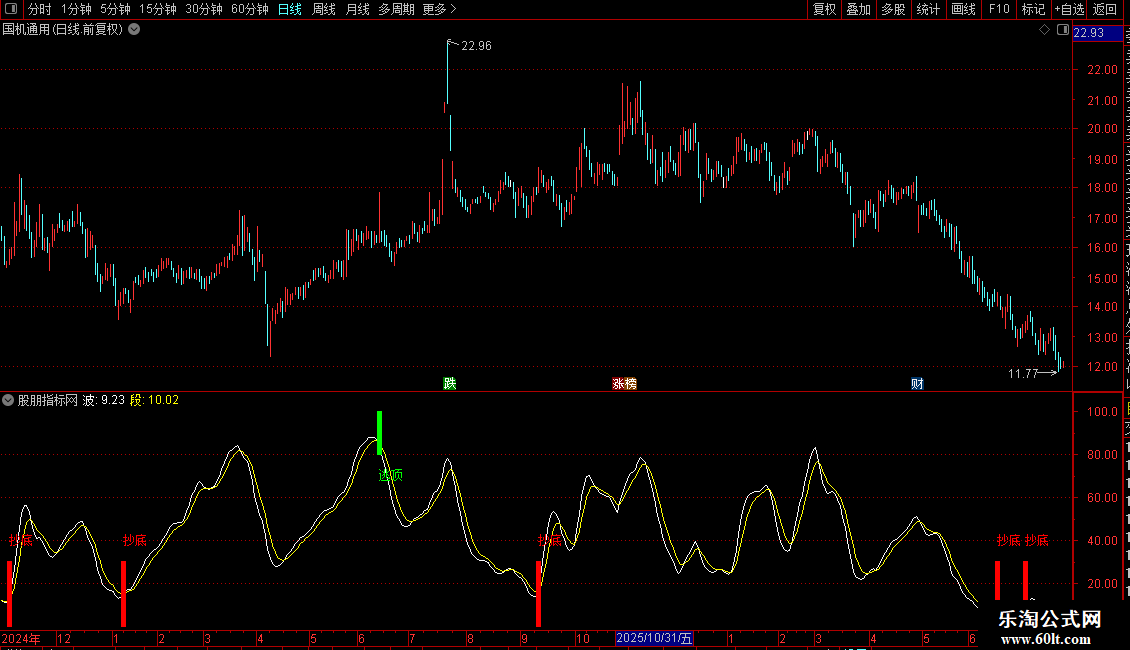Click the 20.00 price axis label
The image size is (1130, 650).
(1103, 129)
